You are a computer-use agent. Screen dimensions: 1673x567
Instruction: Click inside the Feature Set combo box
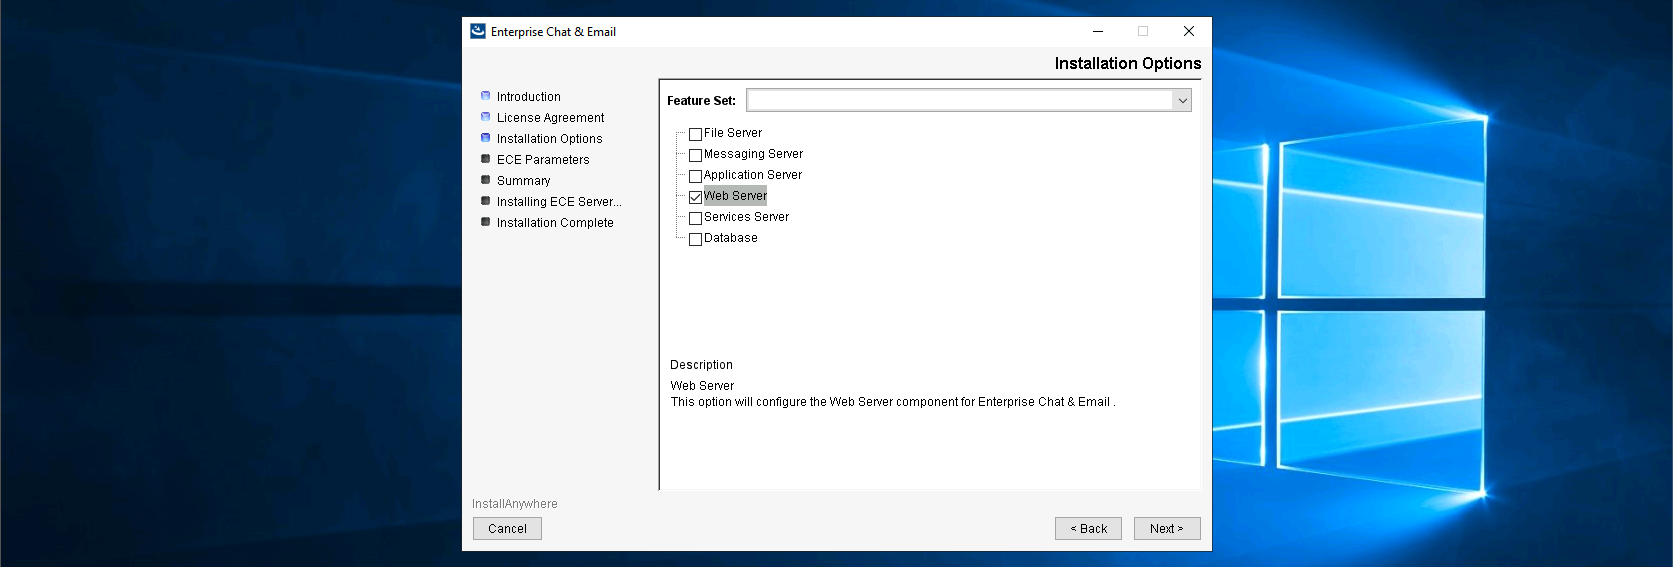point(958,100)
